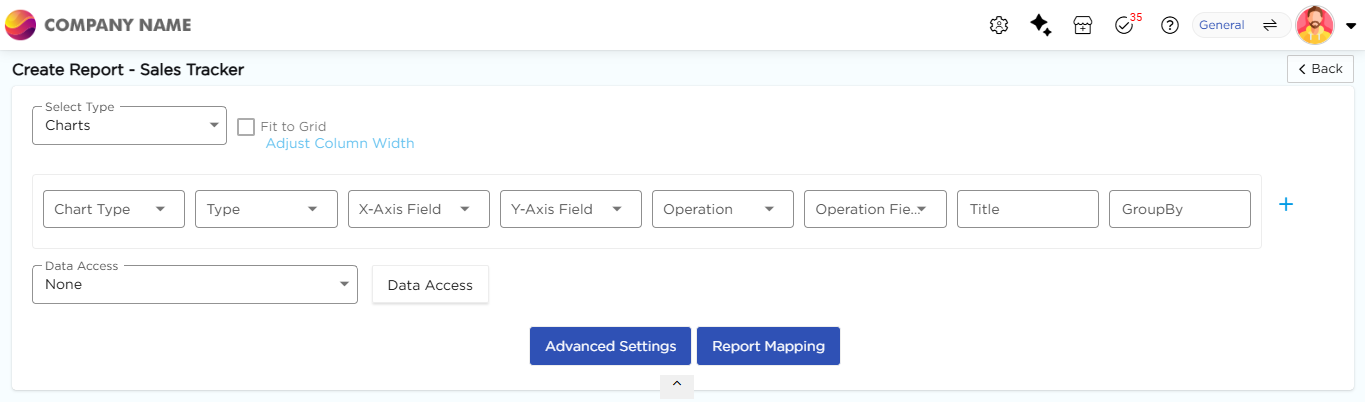Click into the Title input field

pyautogui.click(x=1027, y=210)
